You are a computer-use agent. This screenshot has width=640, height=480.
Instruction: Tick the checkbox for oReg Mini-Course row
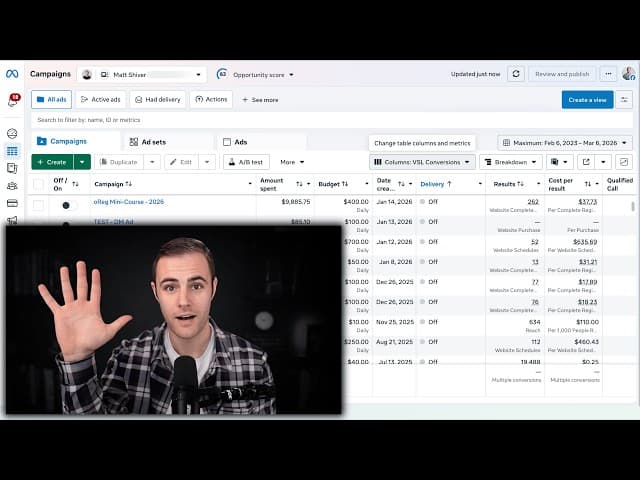[39, 205]
